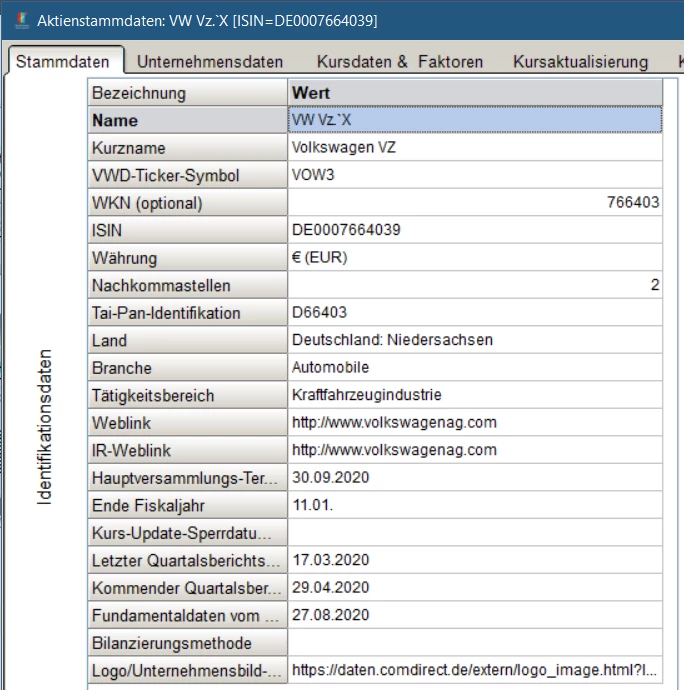Select the Kurs-Update-Sperrdatu... row label
Screen dimensions: 684x690
point(188,533)
